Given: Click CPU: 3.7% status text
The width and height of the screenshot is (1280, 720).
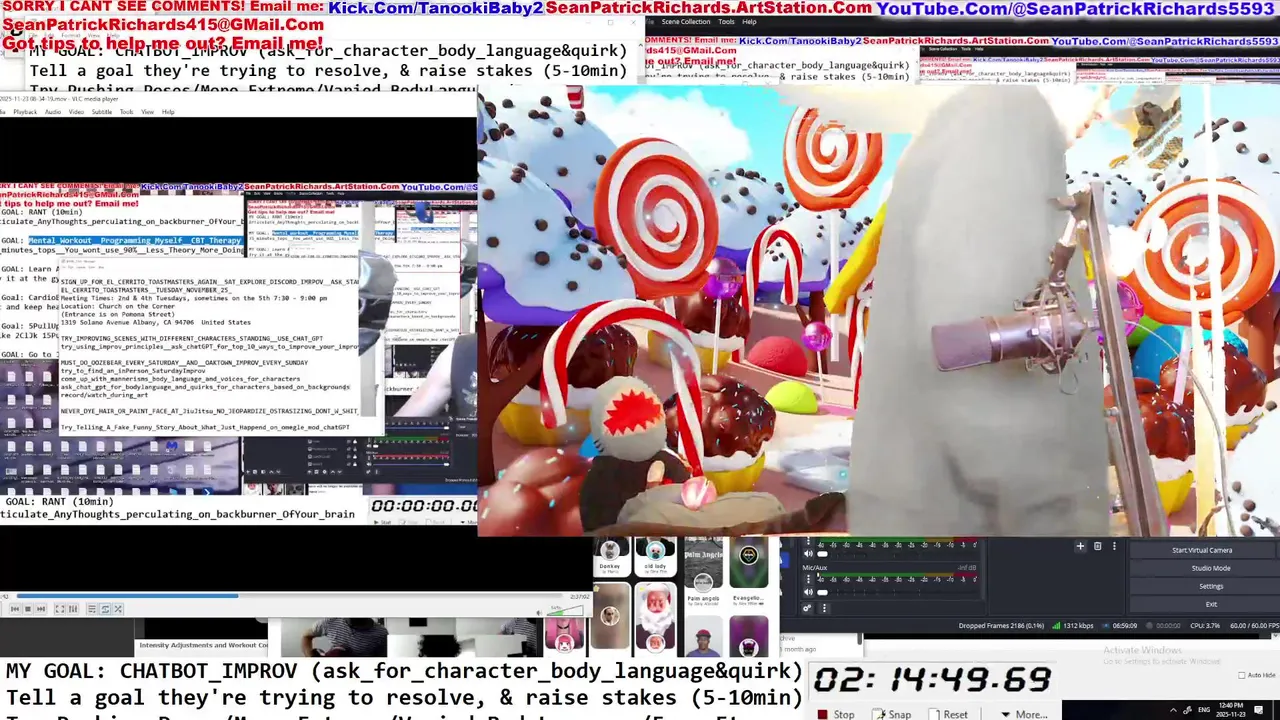Looking at the screenshot, I should 1205,626.
